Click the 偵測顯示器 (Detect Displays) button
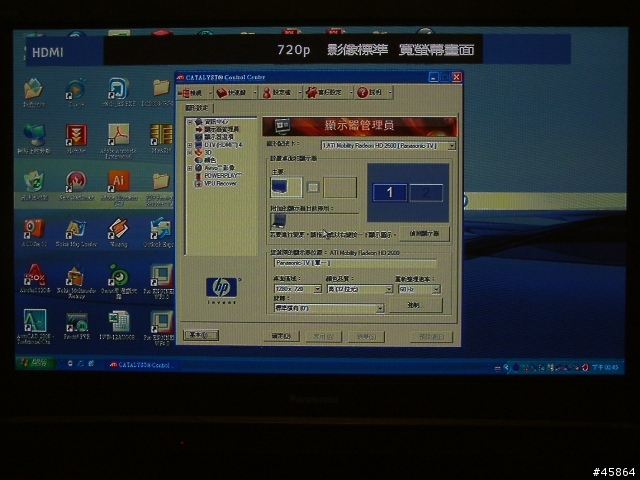Image resolution: width=640 pixels, height=480 pixels. tap(424, 234)
